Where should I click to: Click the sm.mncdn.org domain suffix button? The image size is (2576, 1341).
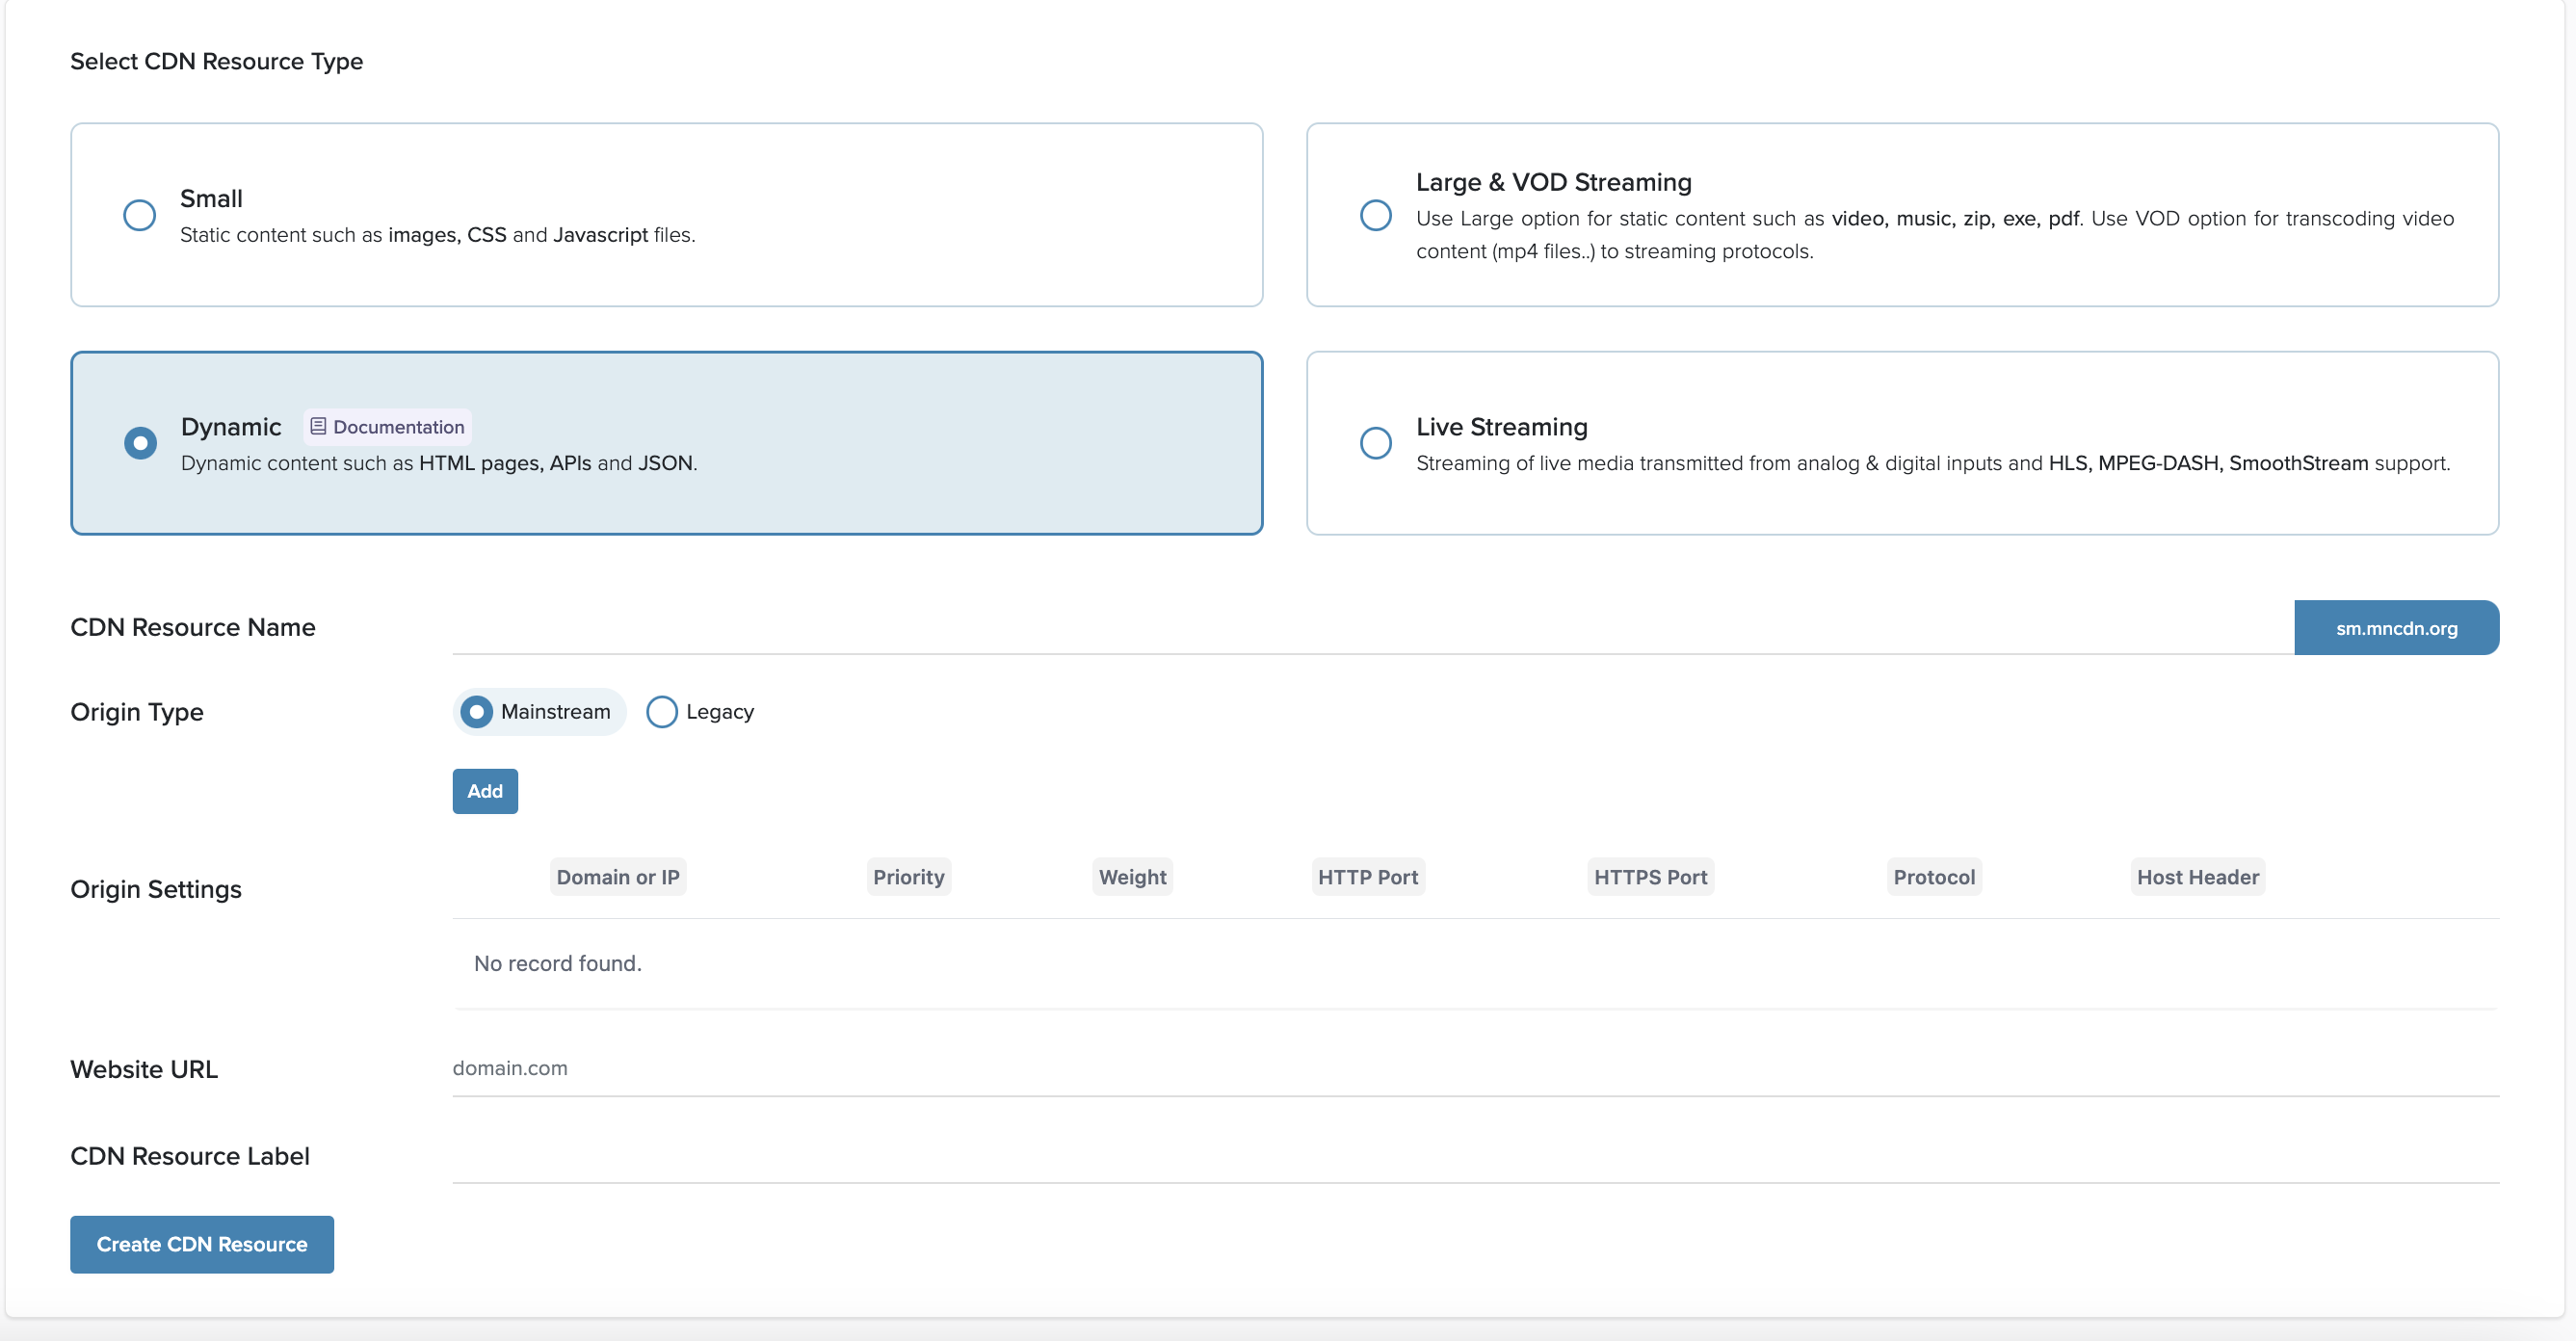(x=2395, y=628)
